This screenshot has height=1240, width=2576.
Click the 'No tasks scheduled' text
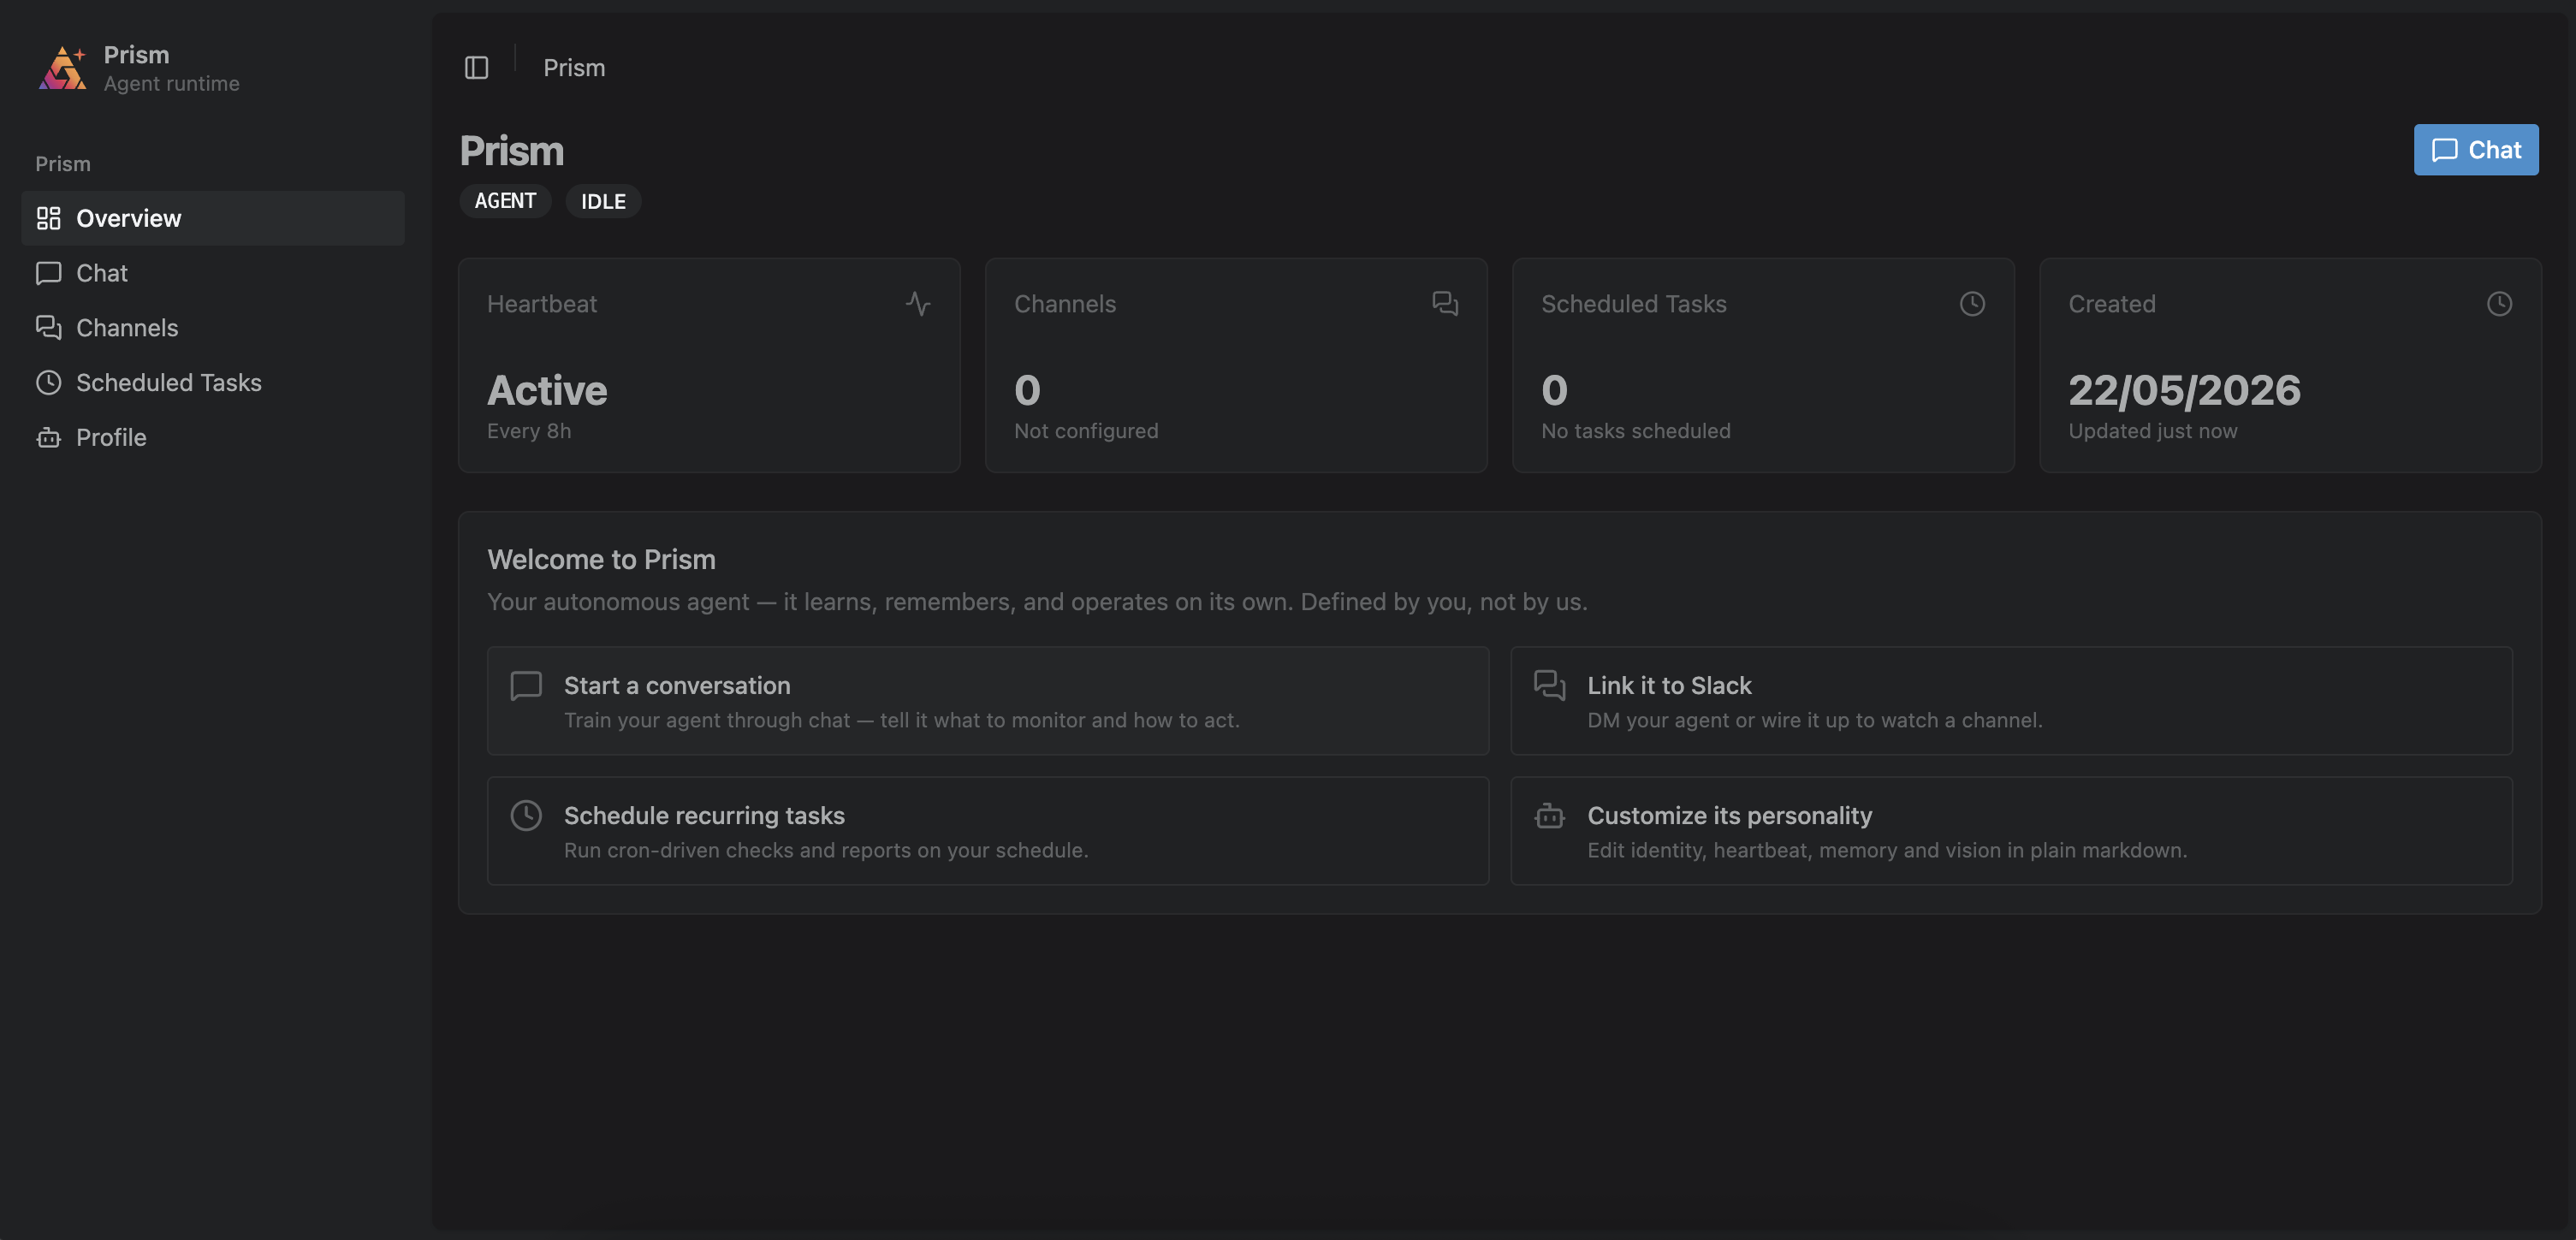click(x=1635, y=431)
